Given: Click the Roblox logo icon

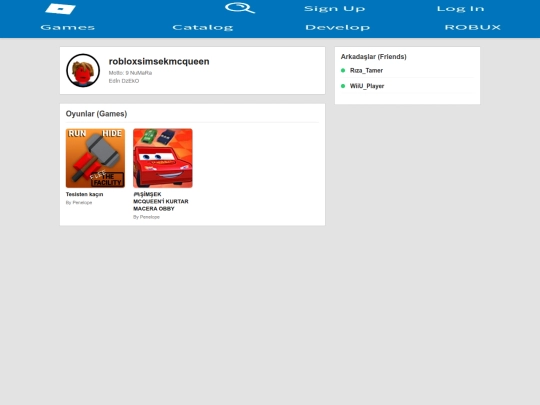Looking at the screenshot, I should point(61,9).
